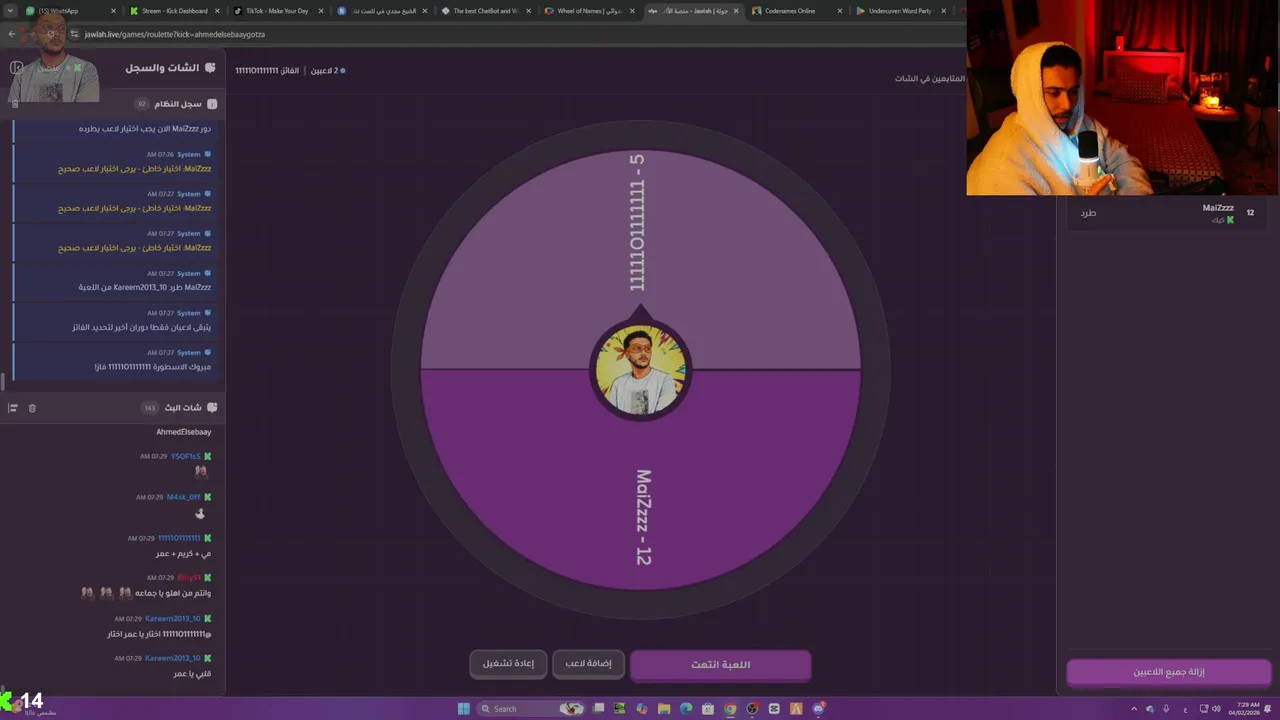Click streamer avatar at wheel center

point(640,370)
